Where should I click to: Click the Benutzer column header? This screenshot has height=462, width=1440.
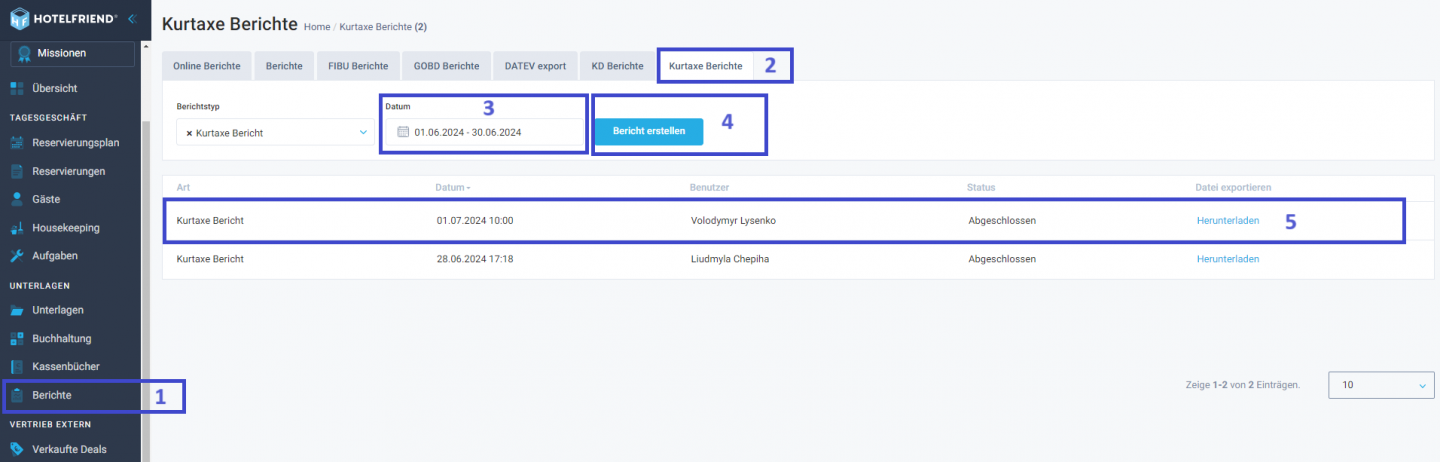709,188
